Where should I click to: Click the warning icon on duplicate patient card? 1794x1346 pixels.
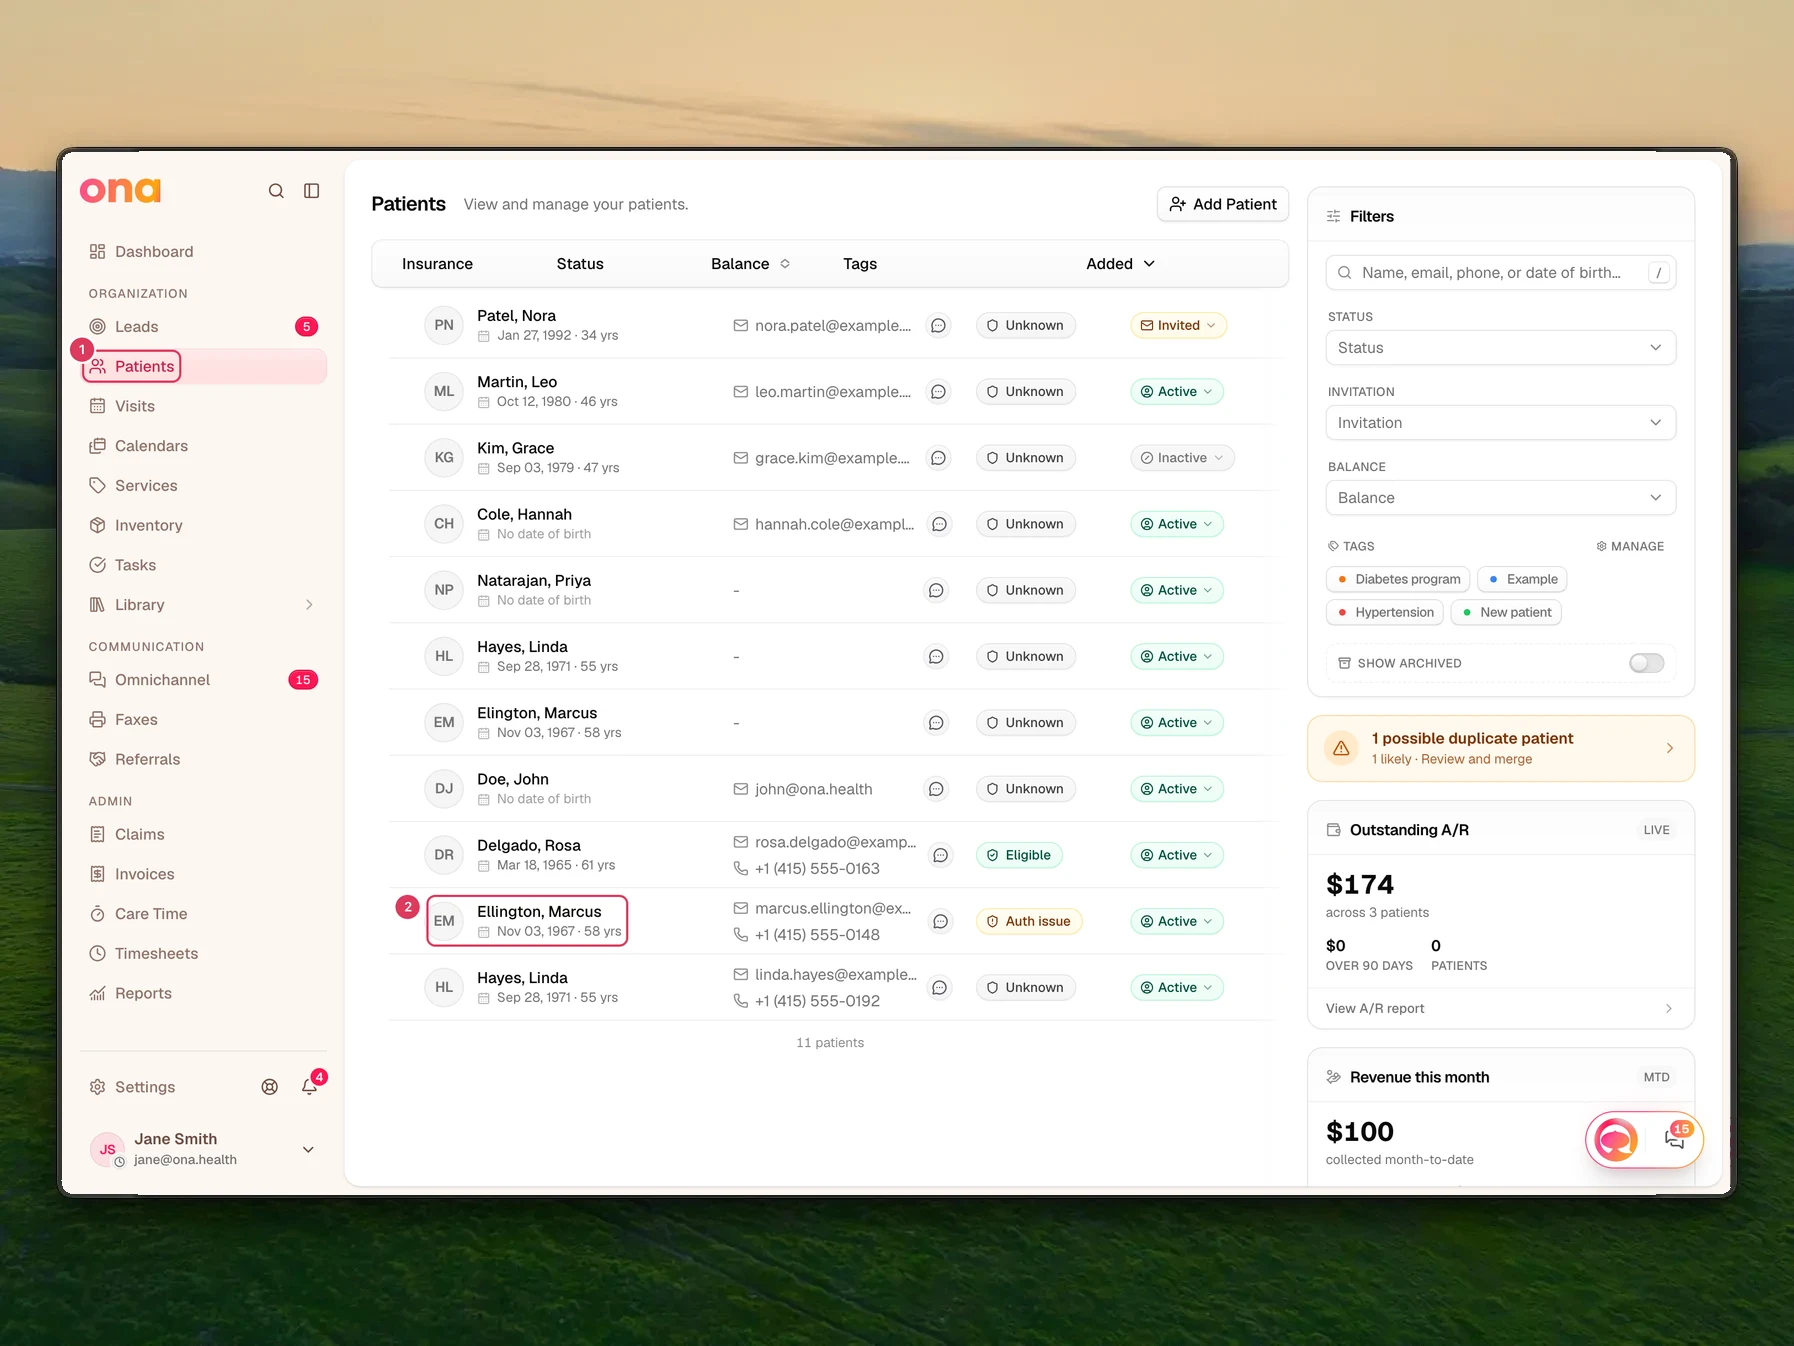click(x=1341, y=749)
